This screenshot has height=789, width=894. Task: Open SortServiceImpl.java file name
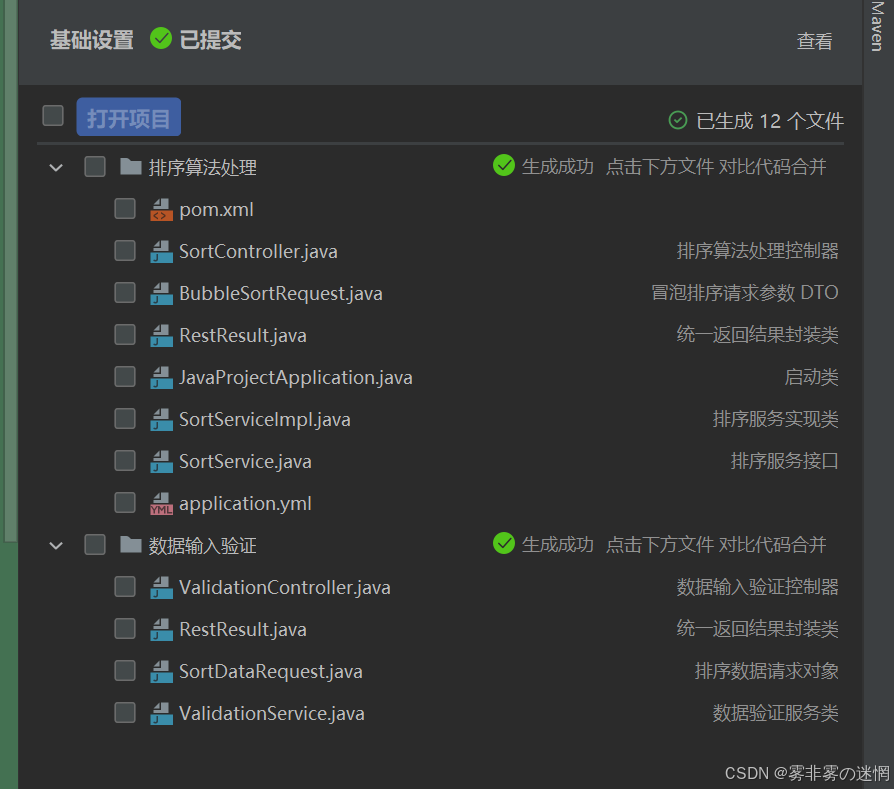tap(265, 420)
